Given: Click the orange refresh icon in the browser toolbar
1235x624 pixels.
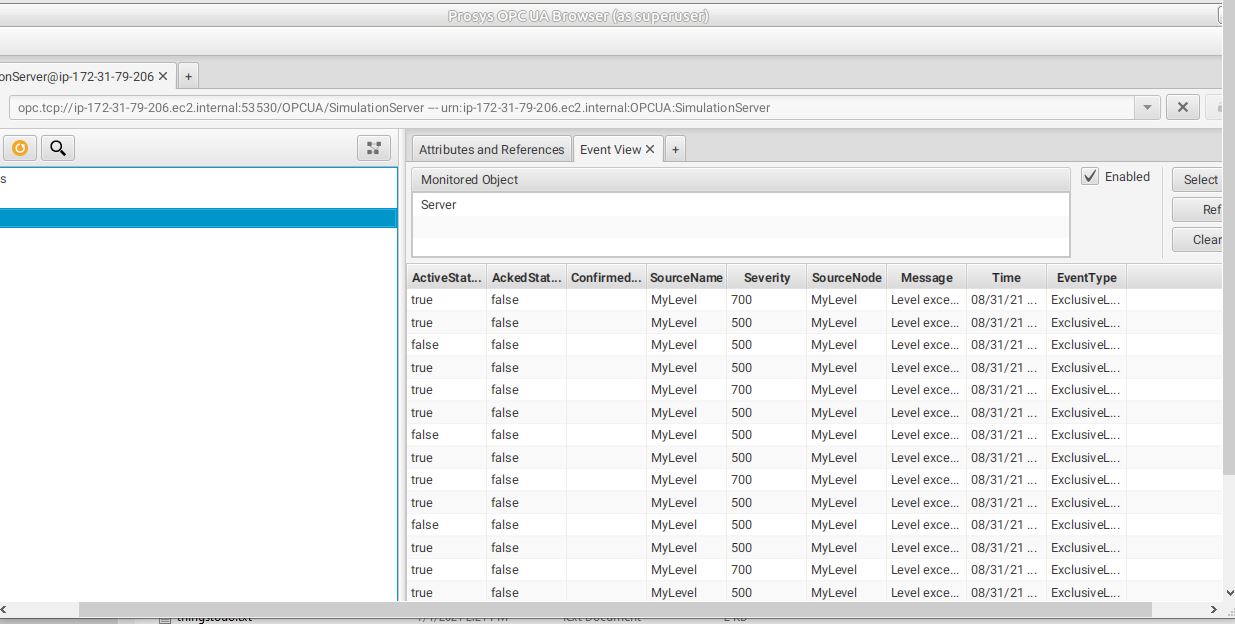Looking at the screenshot, I should (x=19, y=149).
